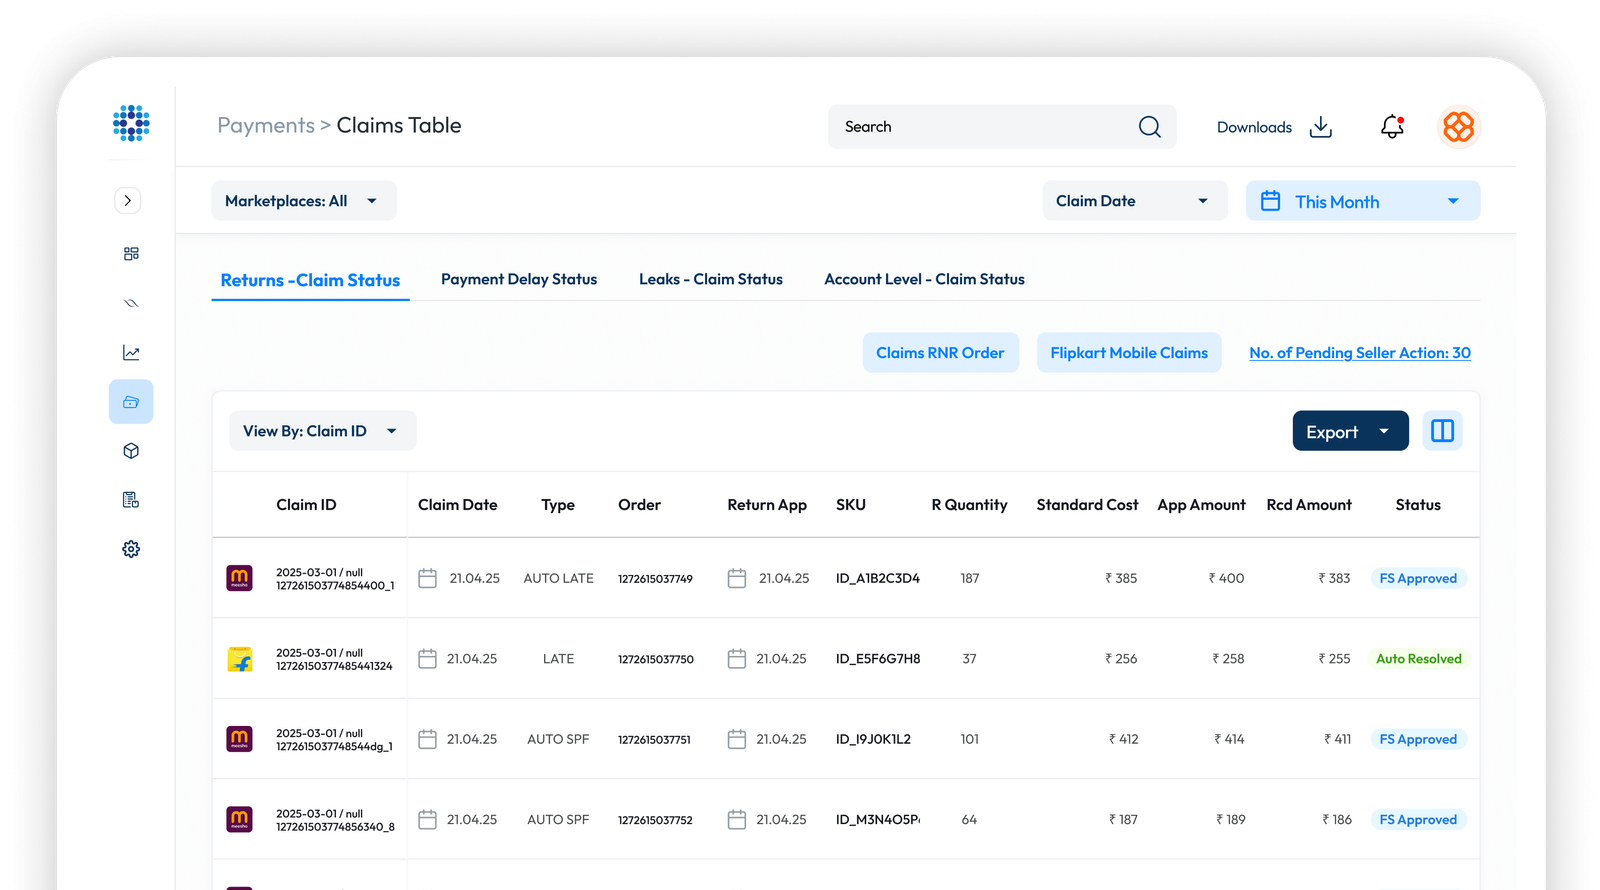Open the dashboard grid icon in sidebar

(131, 254)
